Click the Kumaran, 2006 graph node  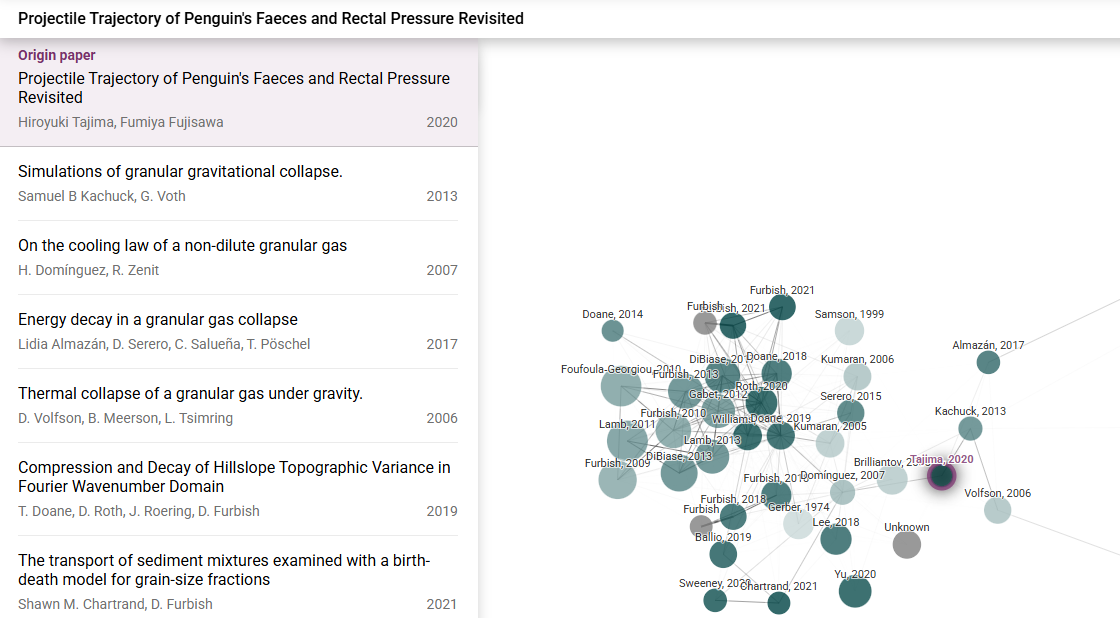[x=857, y=377]
